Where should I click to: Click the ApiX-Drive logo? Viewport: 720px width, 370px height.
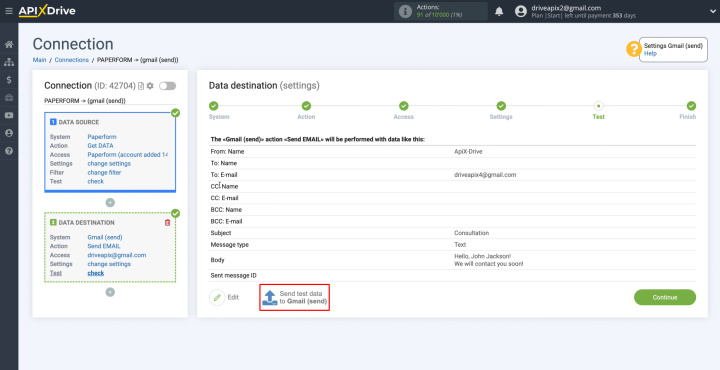point(47,11)
